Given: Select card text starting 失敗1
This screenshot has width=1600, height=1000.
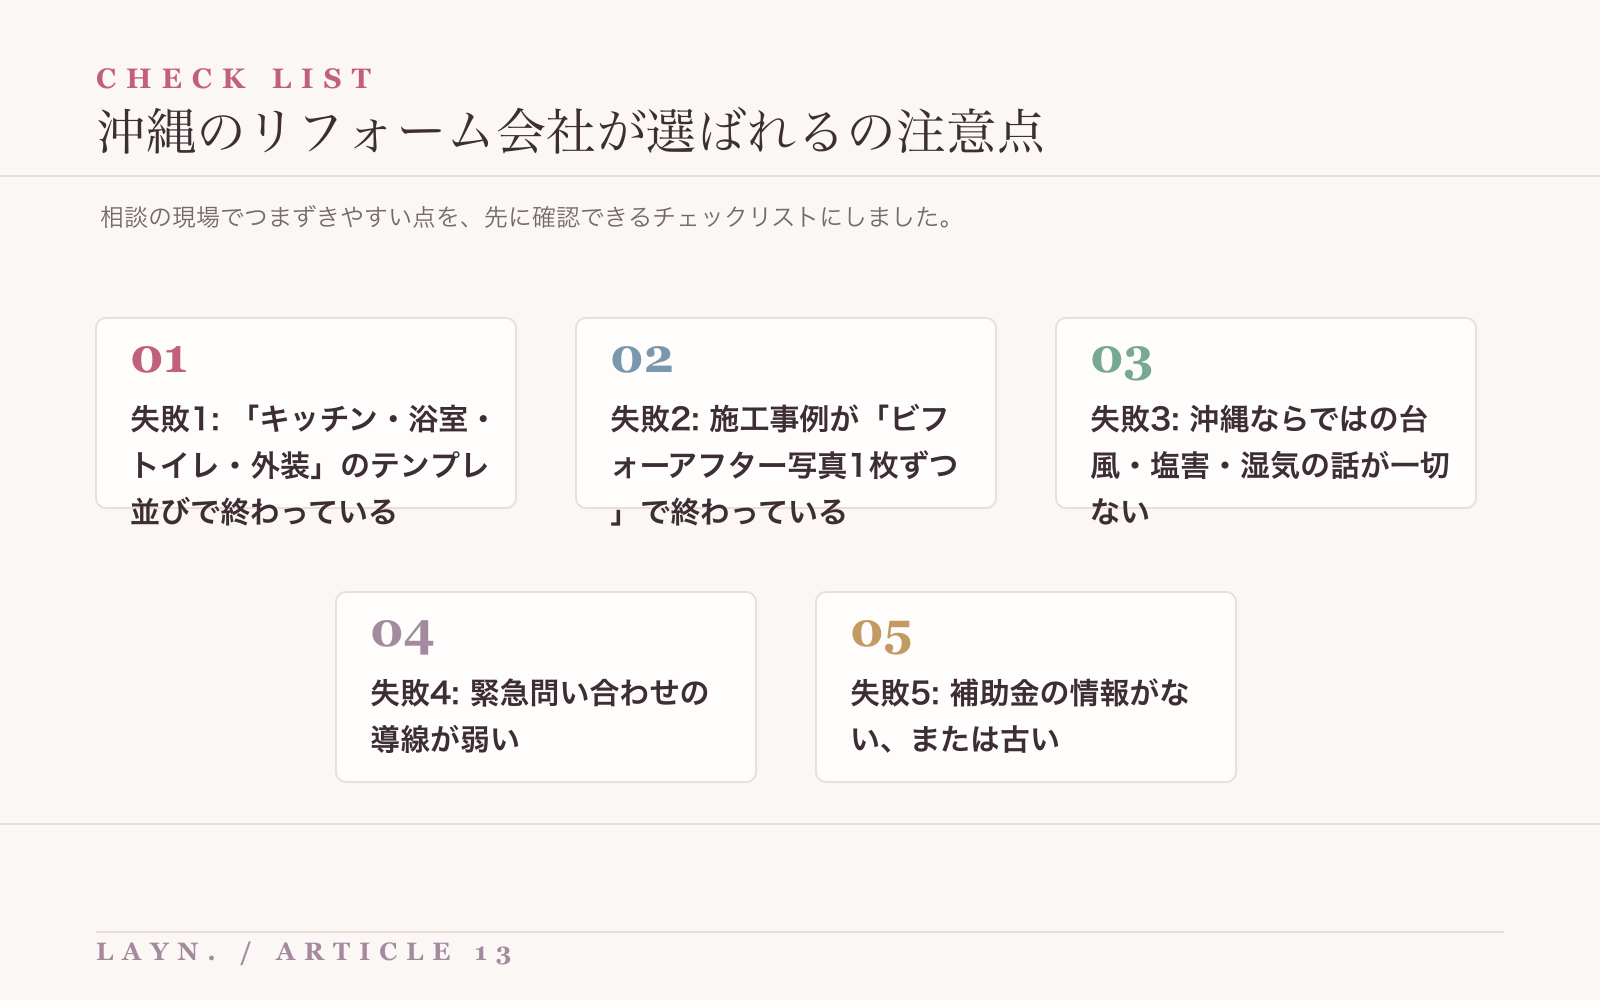Looking at the screenshot, I should (312, 465).
